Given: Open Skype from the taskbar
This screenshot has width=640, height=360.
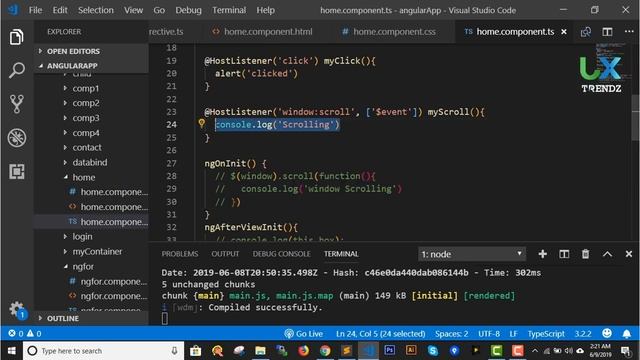Looking at the screenshot, I should [433, 351].
